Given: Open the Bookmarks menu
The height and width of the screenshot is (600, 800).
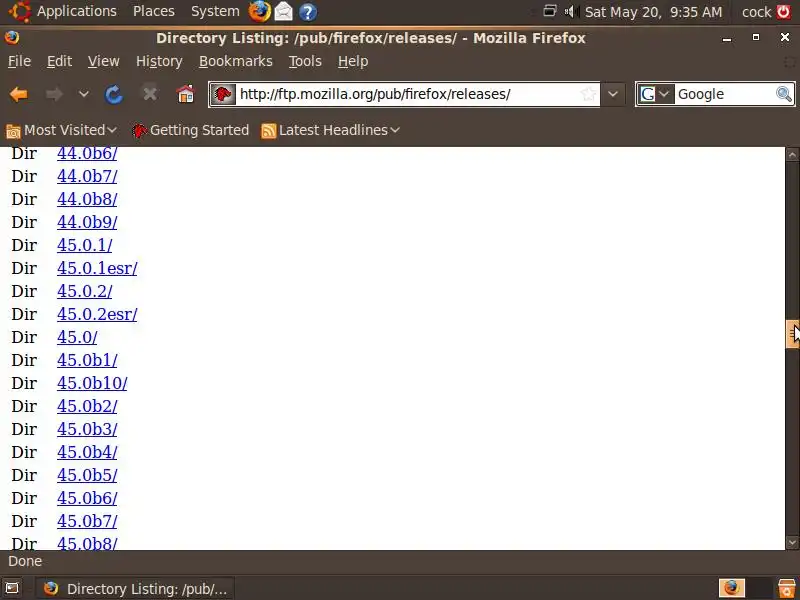Looking at the screenshot, I should (x=236, y=61).
